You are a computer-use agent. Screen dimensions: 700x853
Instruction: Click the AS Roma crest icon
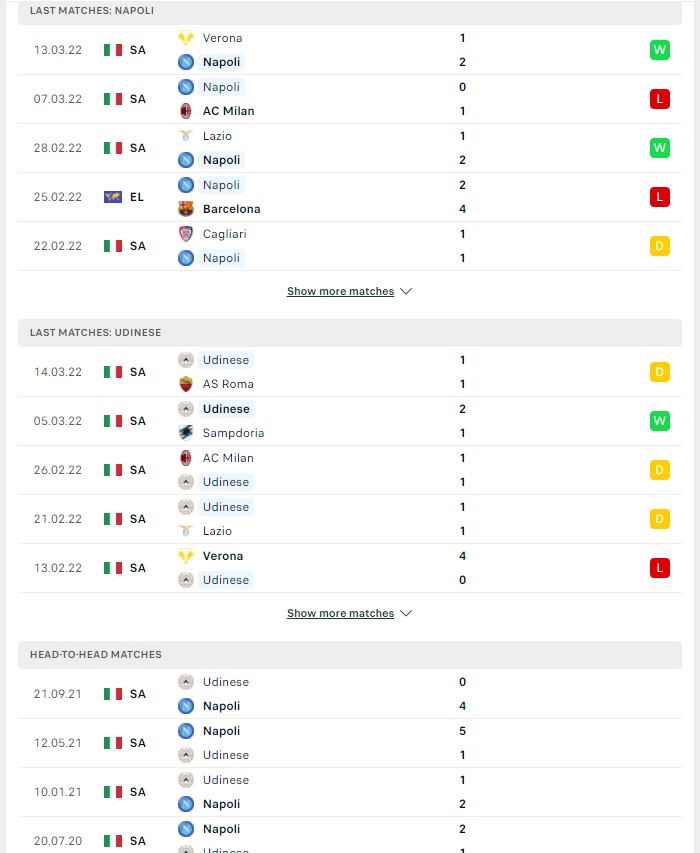click(x=186, y=384)
